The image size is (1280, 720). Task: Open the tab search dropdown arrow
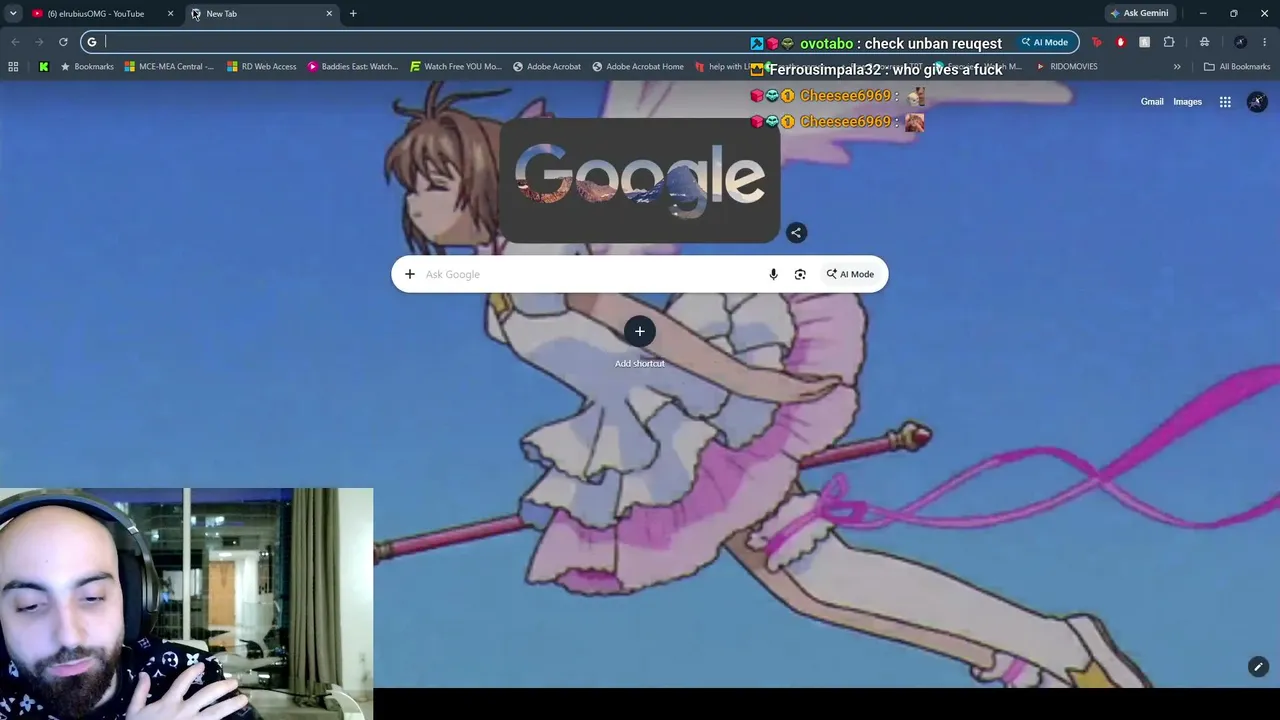click(13, 14)
